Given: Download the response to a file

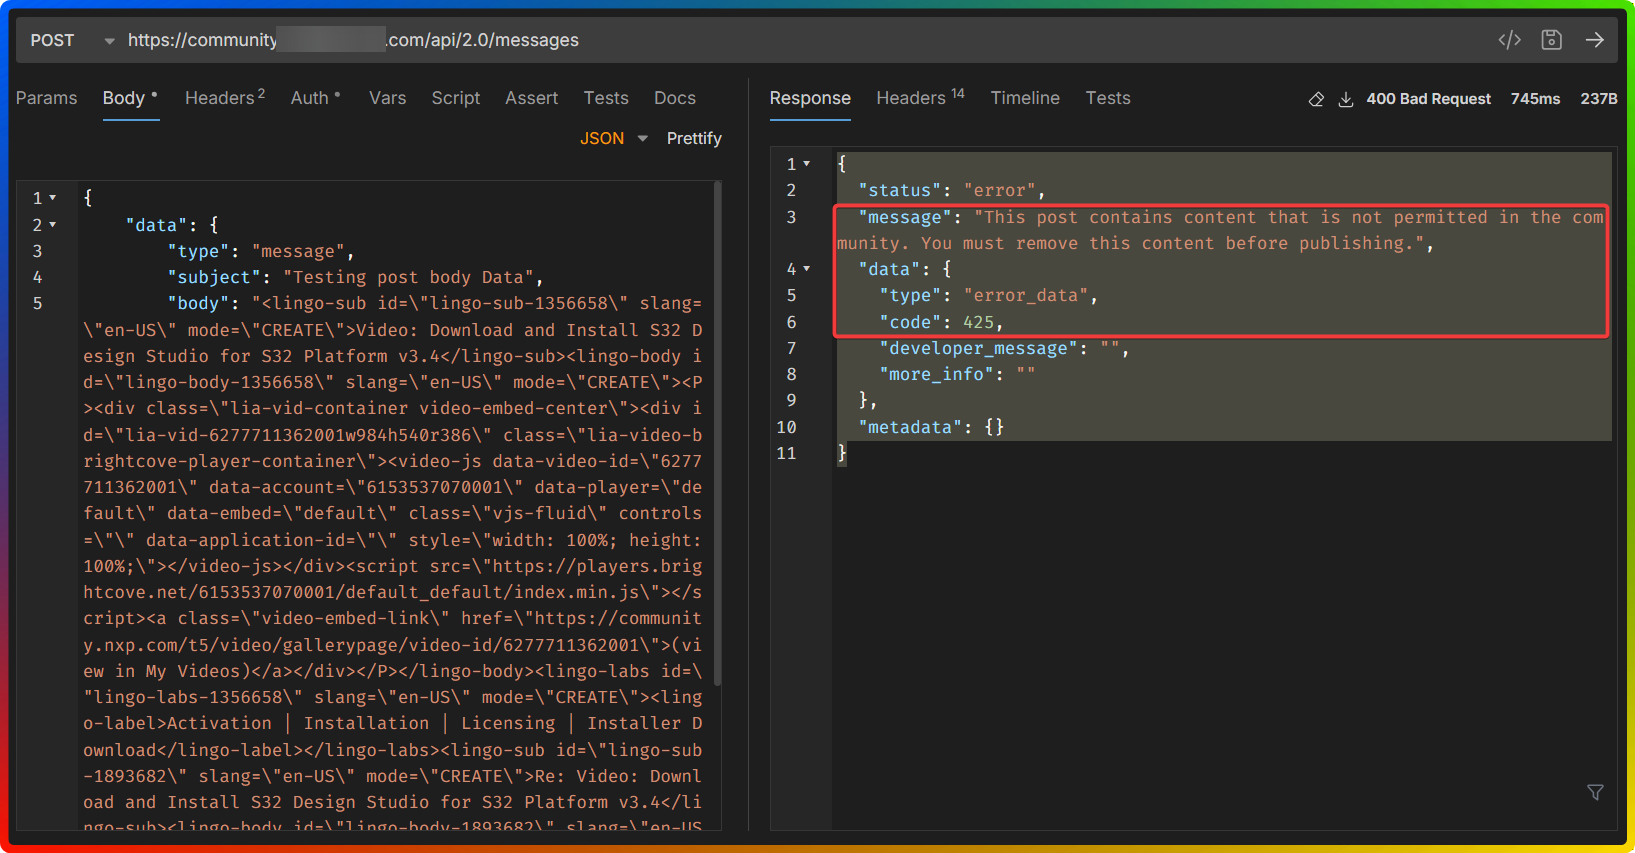Looking at the screenshot, I should click(1346, 99).
